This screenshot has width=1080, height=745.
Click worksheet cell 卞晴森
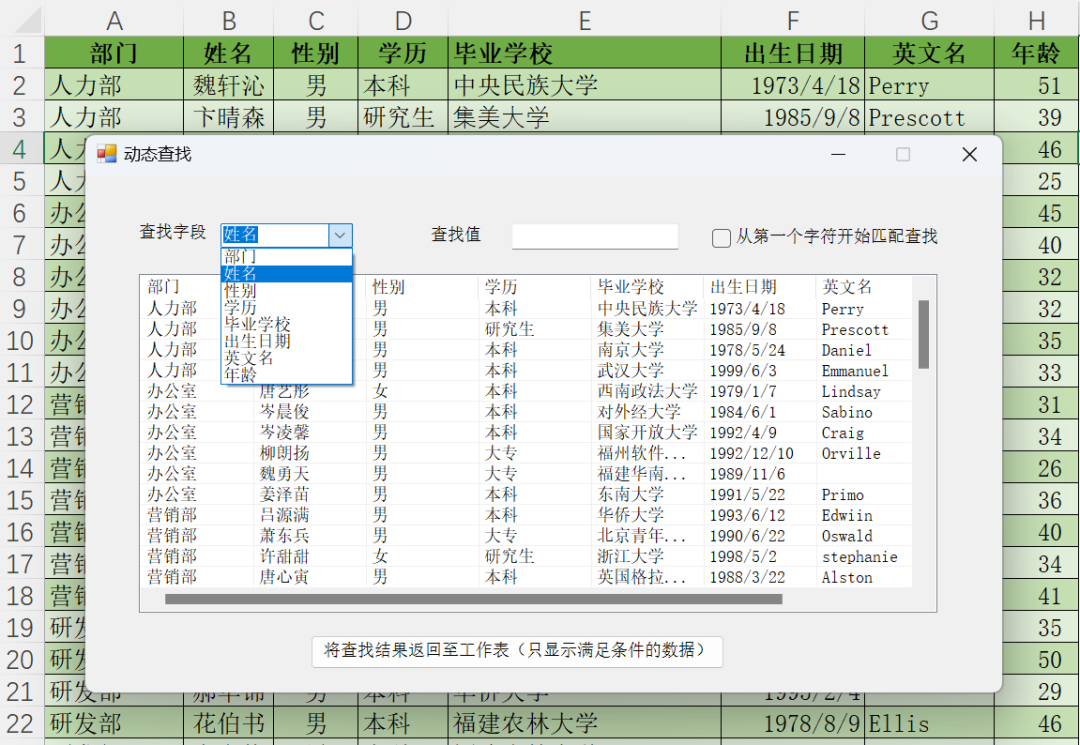[229, 118]
